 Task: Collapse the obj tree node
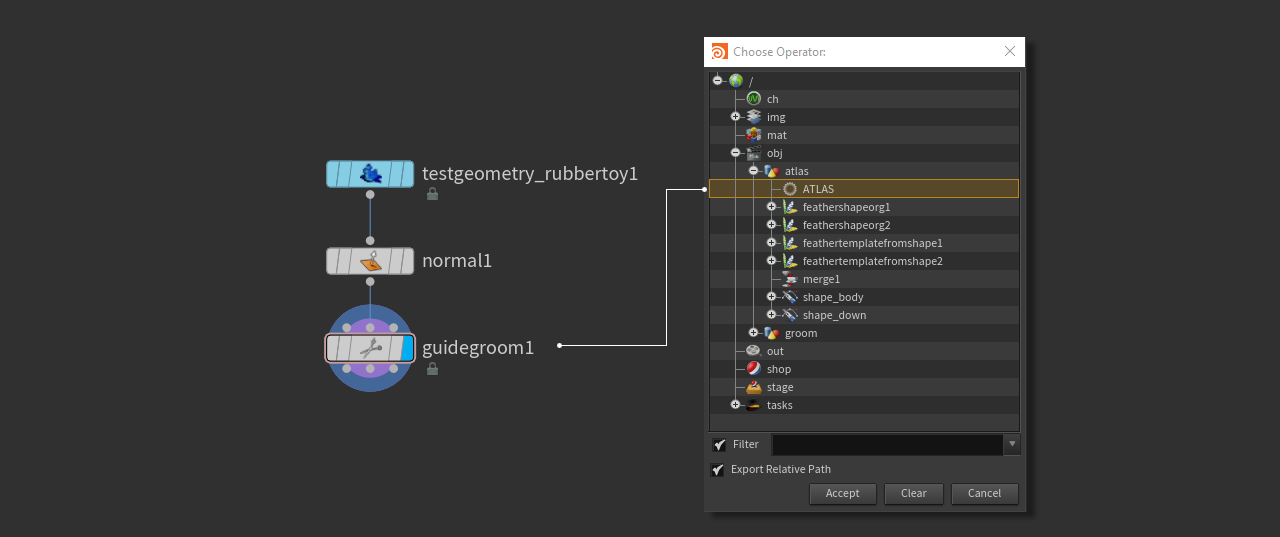tap(736, 153)
